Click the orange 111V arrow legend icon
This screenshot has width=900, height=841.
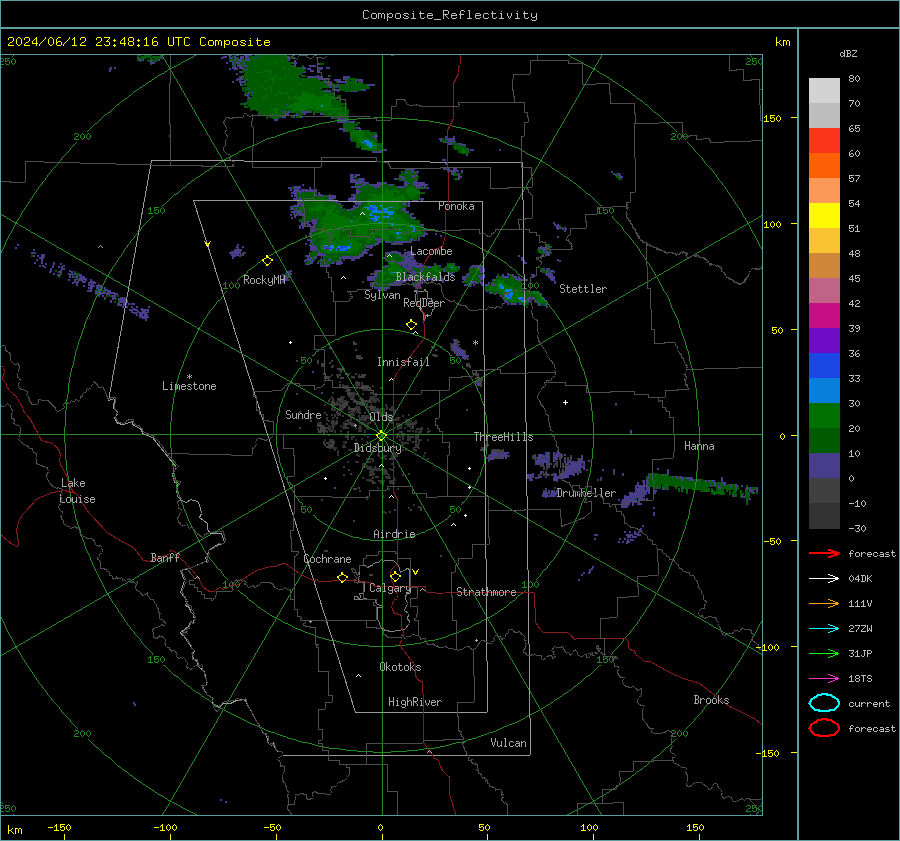pos(824,603)
